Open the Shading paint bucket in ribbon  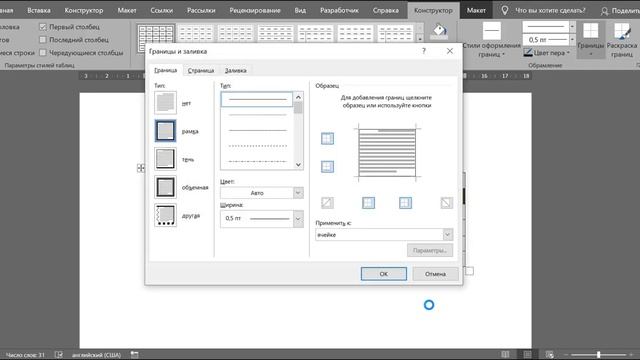tap(439, 31)
